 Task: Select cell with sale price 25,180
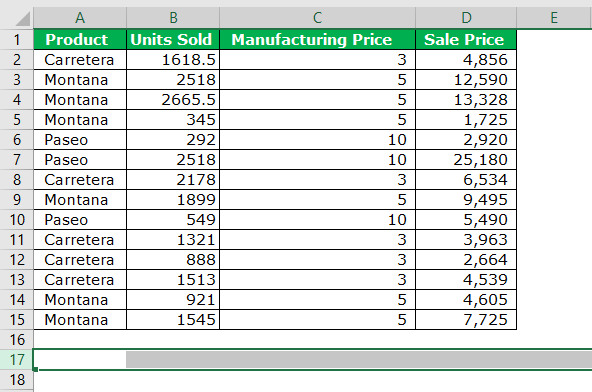point(466,160)
